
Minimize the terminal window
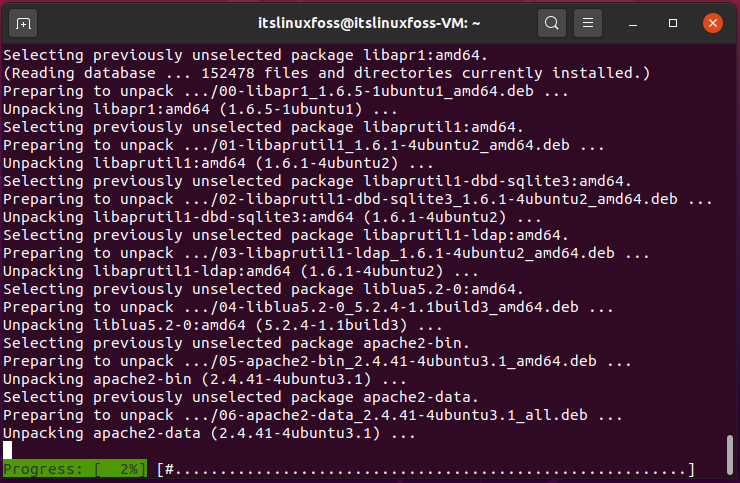pyautogui.click(x=633, y=23)
